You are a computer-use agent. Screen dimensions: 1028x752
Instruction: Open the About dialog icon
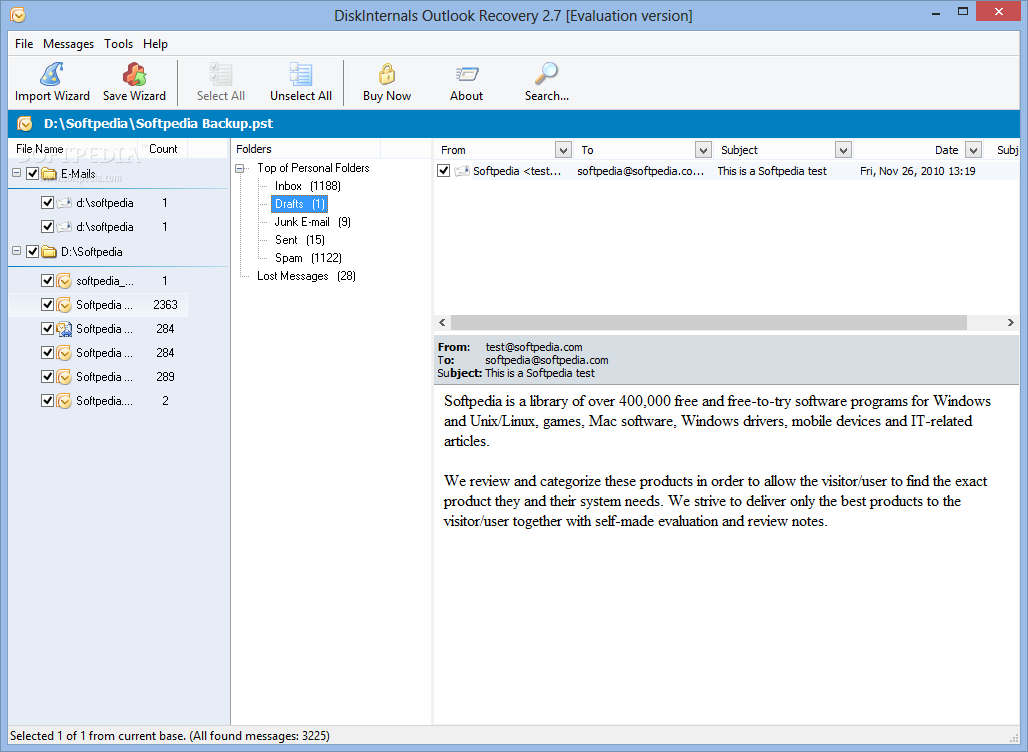(466, 73)
